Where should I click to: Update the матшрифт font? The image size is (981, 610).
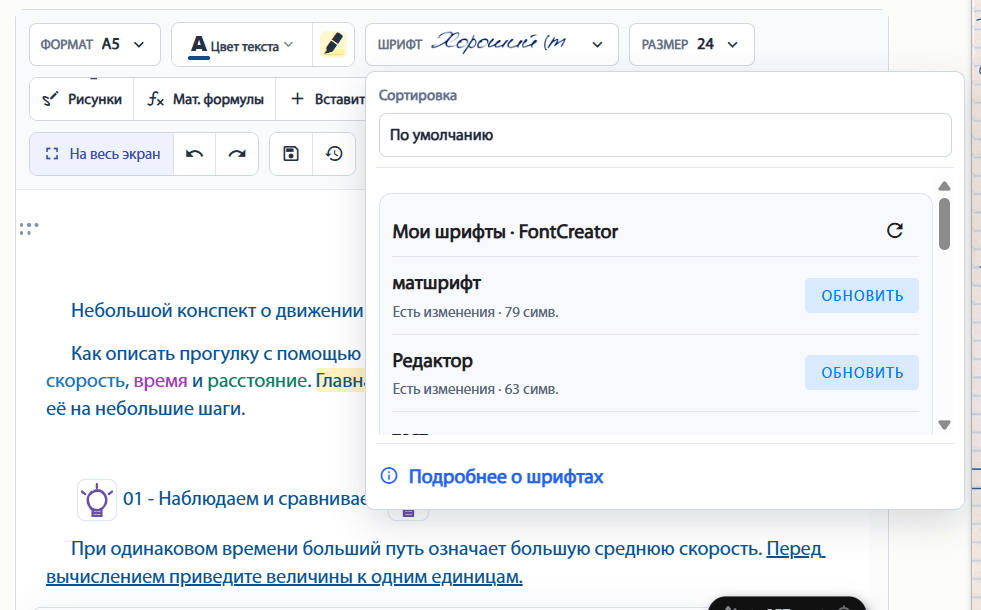862,295
